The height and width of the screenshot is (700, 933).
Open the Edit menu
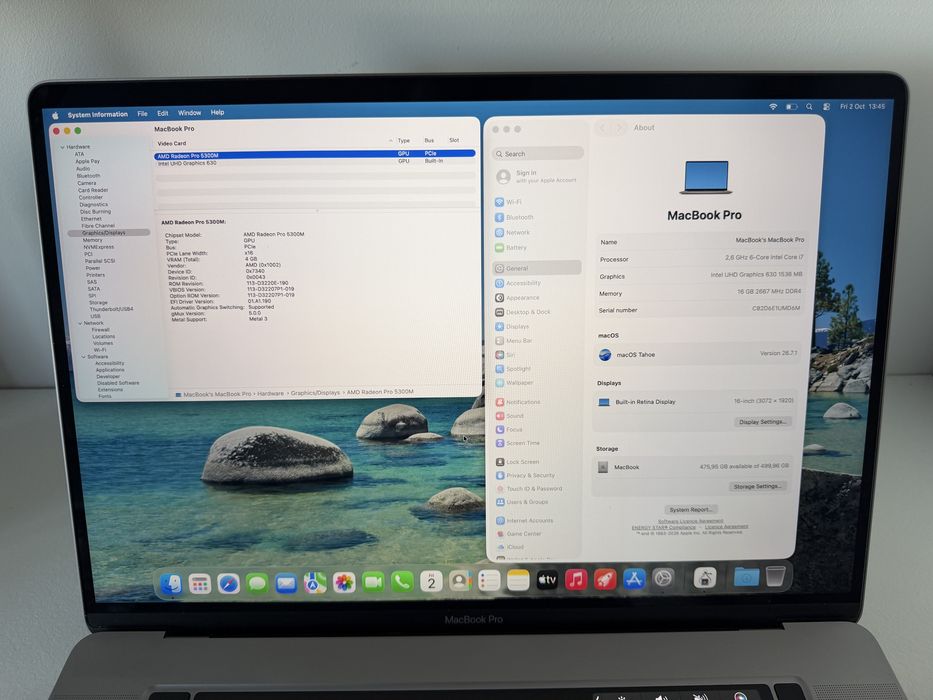(x=162, y=113)
